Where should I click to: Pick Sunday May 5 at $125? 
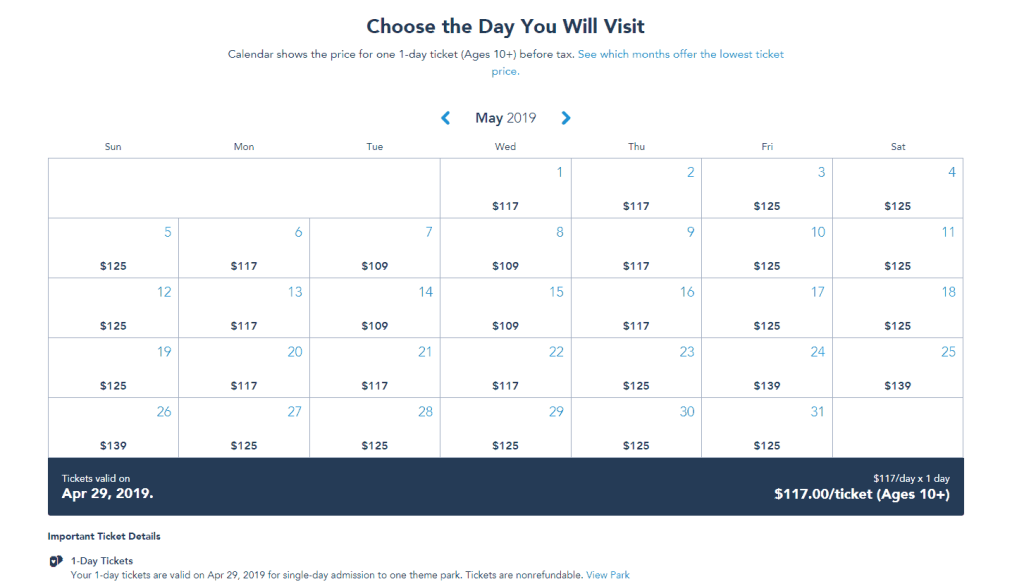(113, 248)
